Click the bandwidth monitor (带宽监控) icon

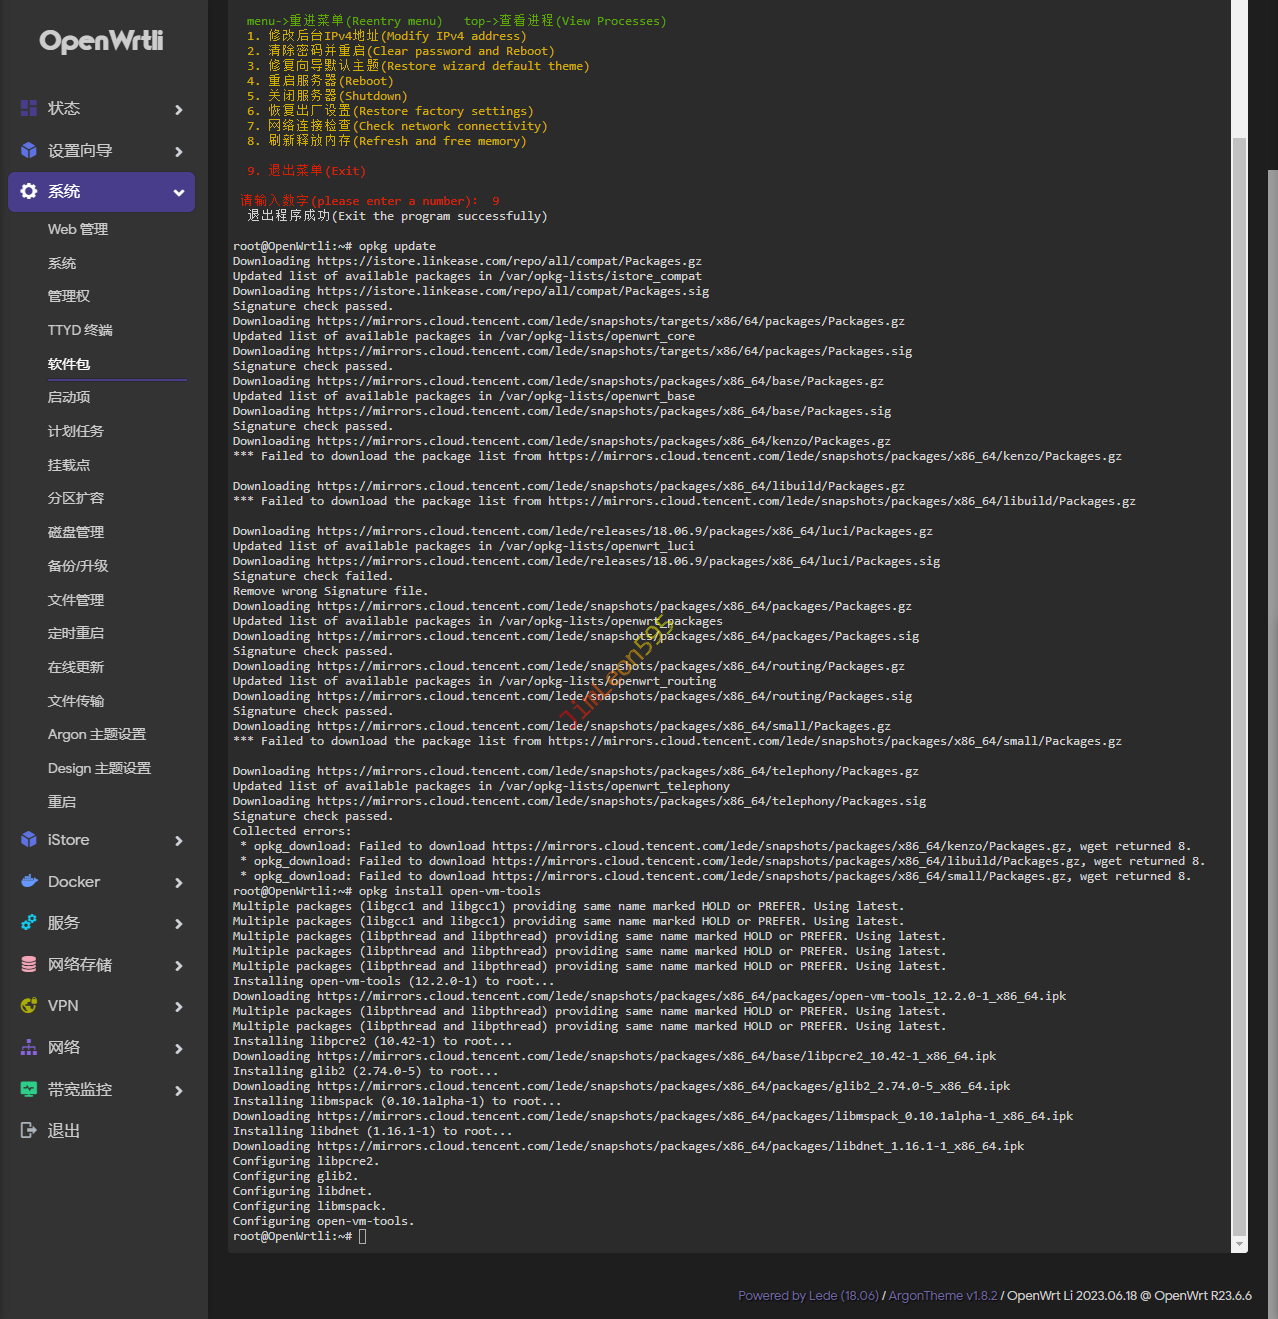29,1089
